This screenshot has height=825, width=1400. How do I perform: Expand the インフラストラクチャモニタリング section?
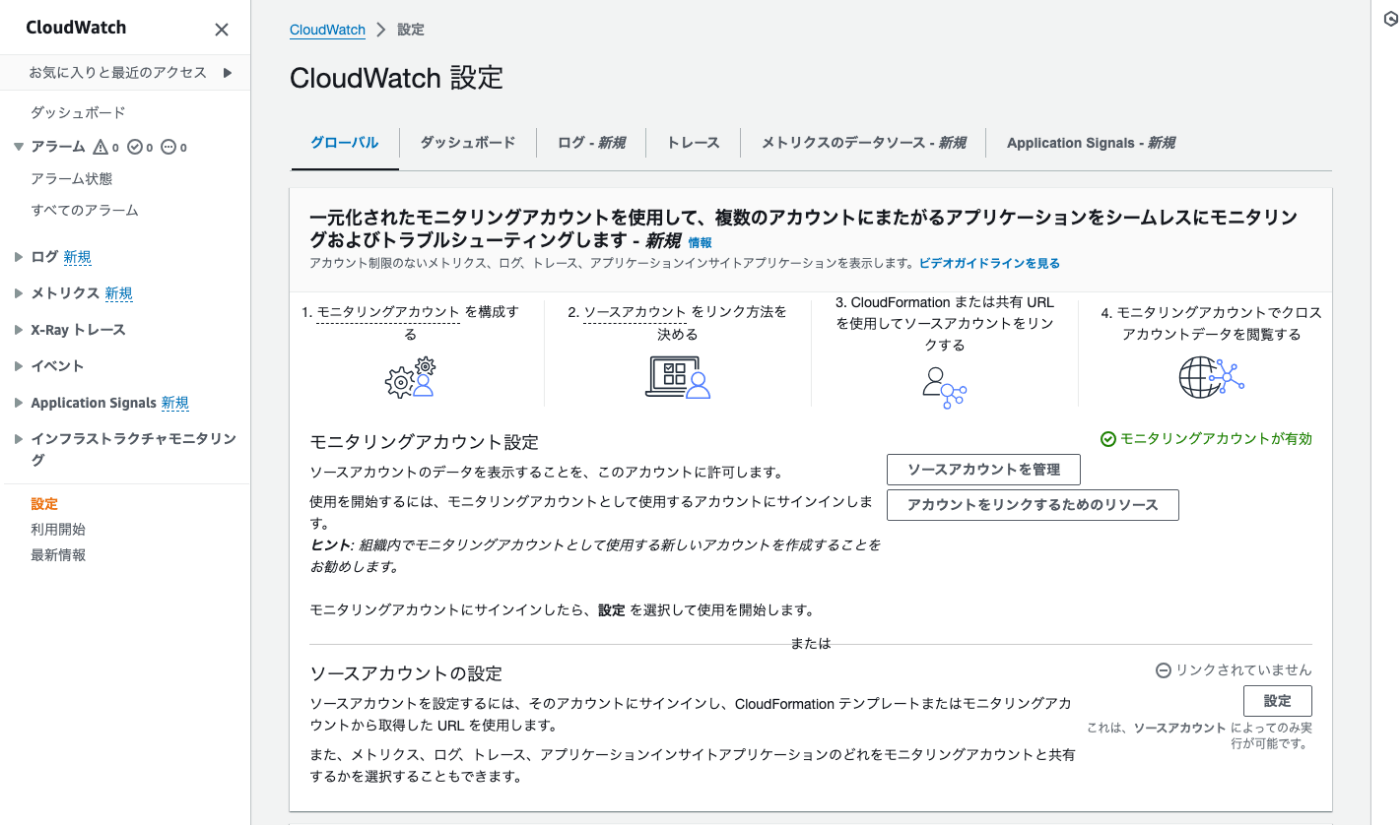click(18, 439)
